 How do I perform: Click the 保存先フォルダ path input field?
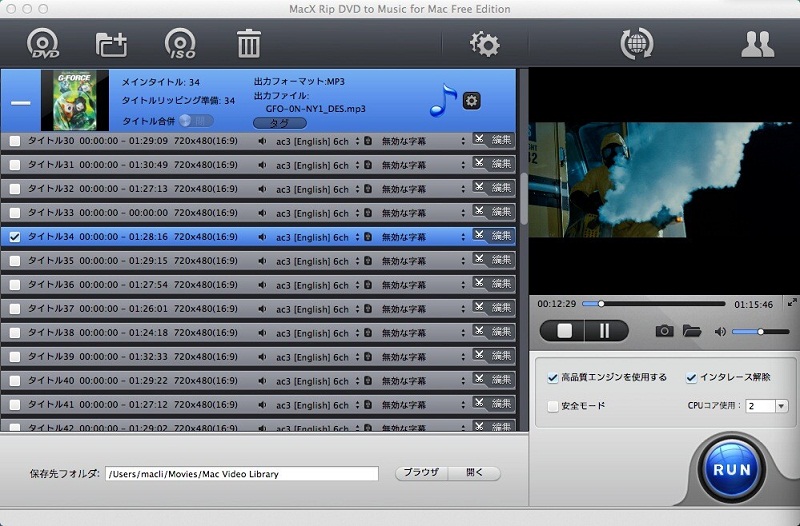[x=242, y=473]
